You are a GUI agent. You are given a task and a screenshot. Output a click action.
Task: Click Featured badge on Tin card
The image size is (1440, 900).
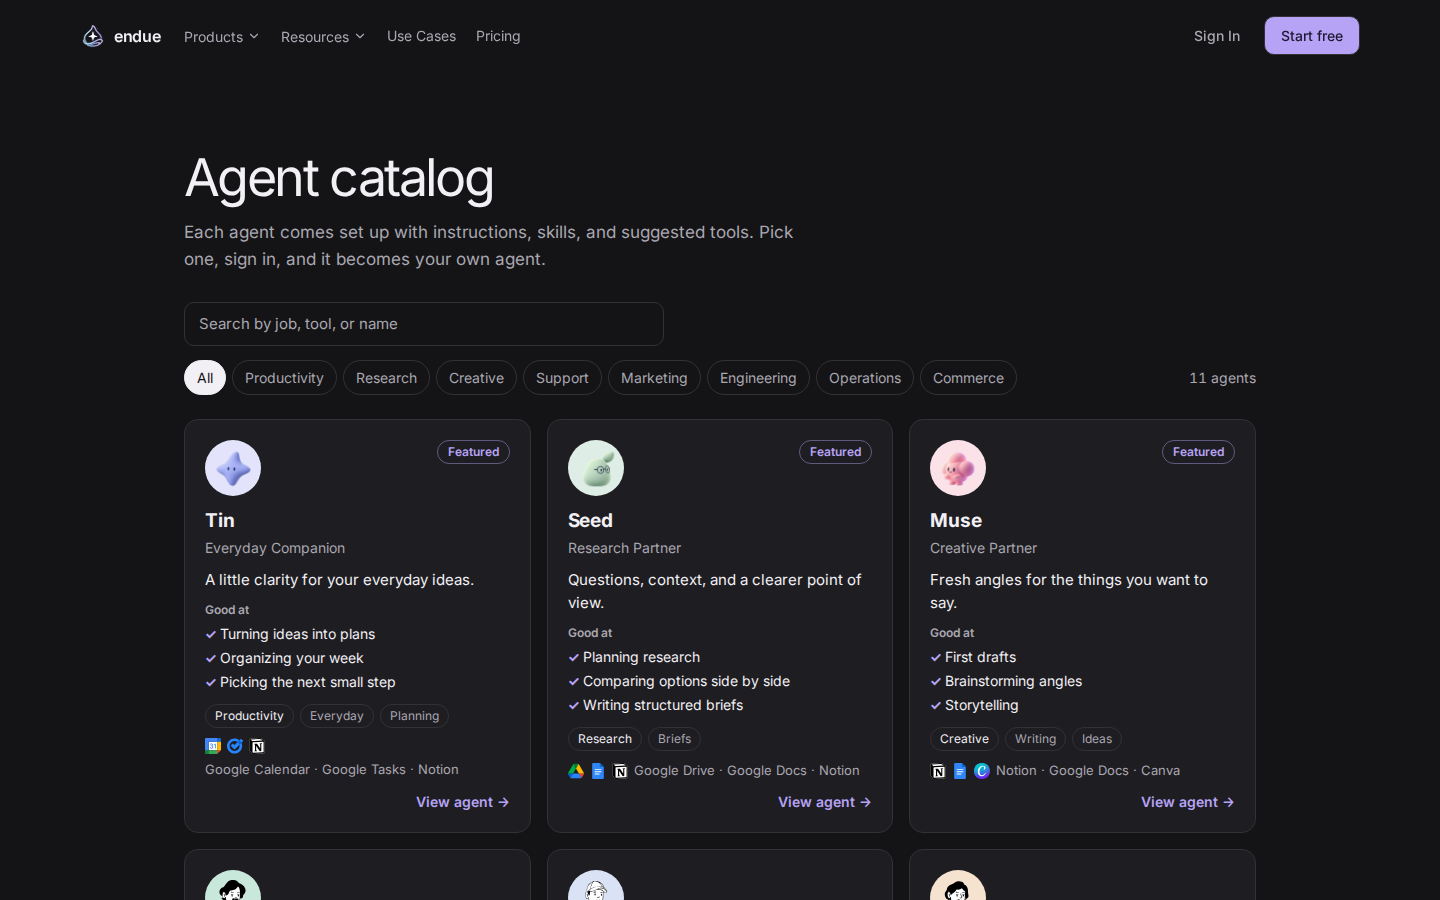point(473,452)
